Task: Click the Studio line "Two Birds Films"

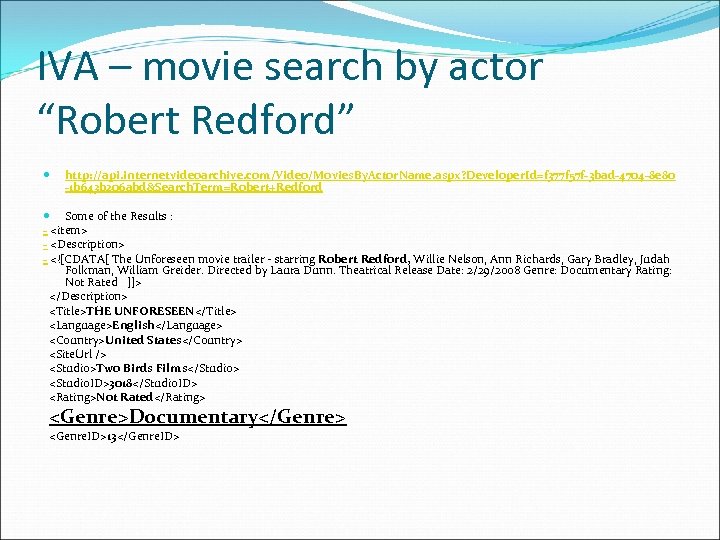Action: (x=144, y=368)
